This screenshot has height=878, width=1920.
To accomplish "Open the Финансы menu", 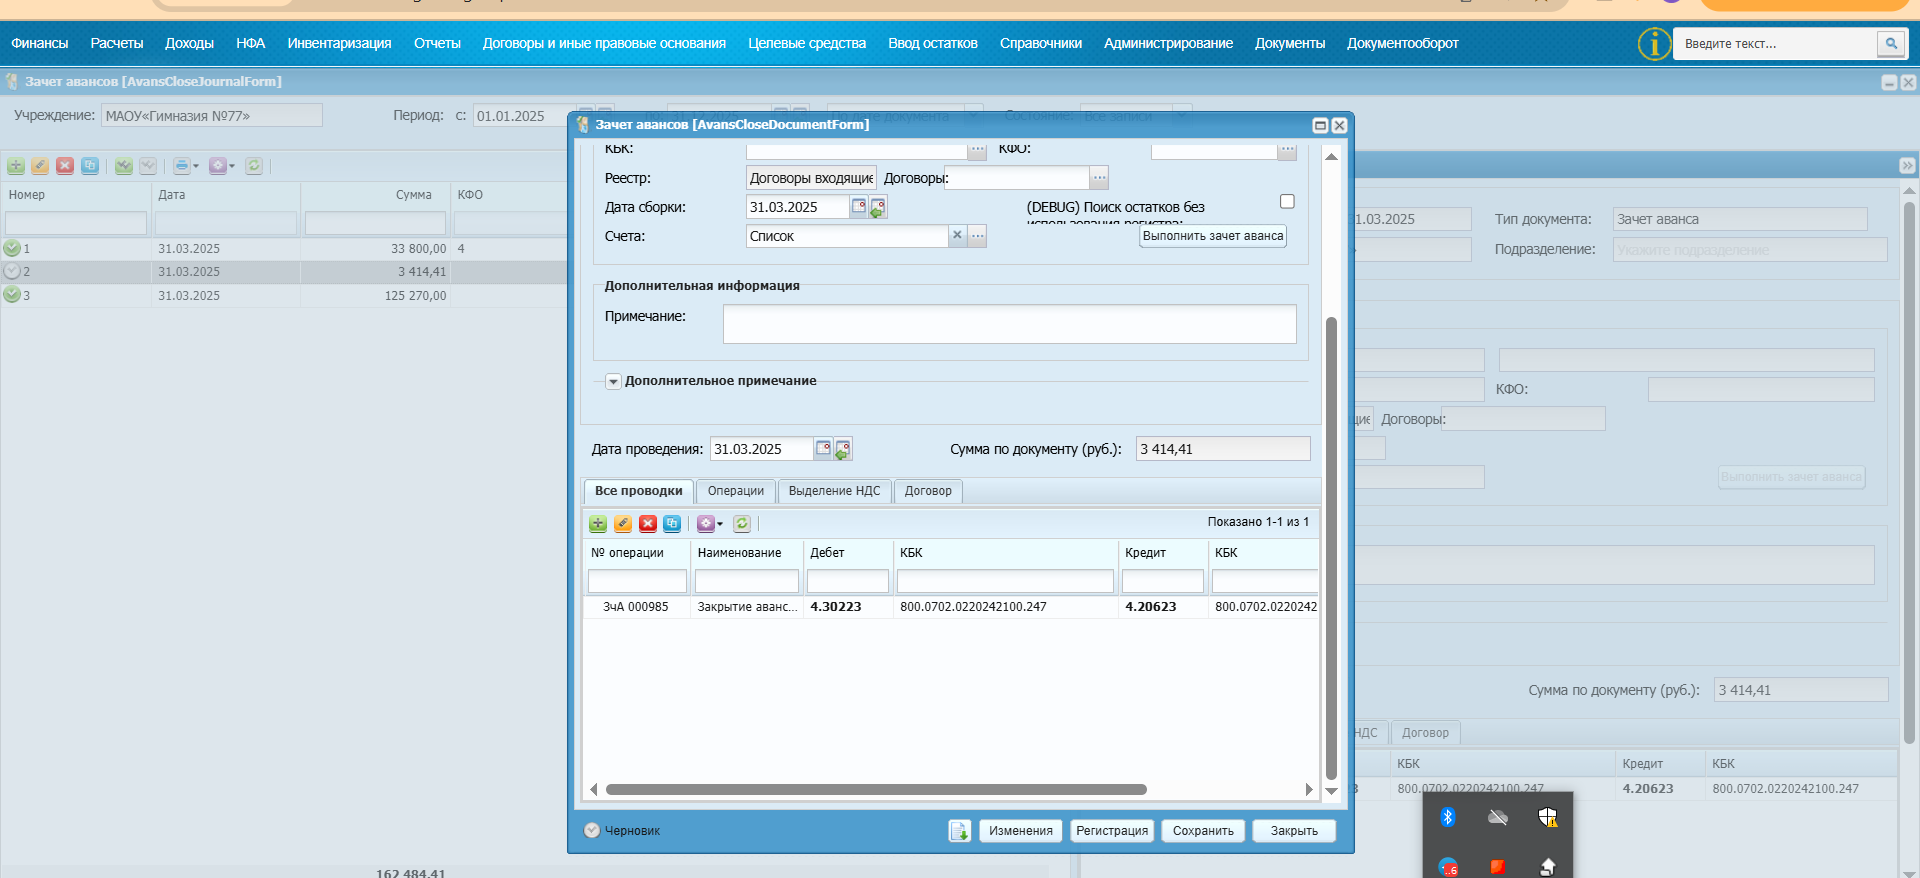I will [x=40, y=43].
